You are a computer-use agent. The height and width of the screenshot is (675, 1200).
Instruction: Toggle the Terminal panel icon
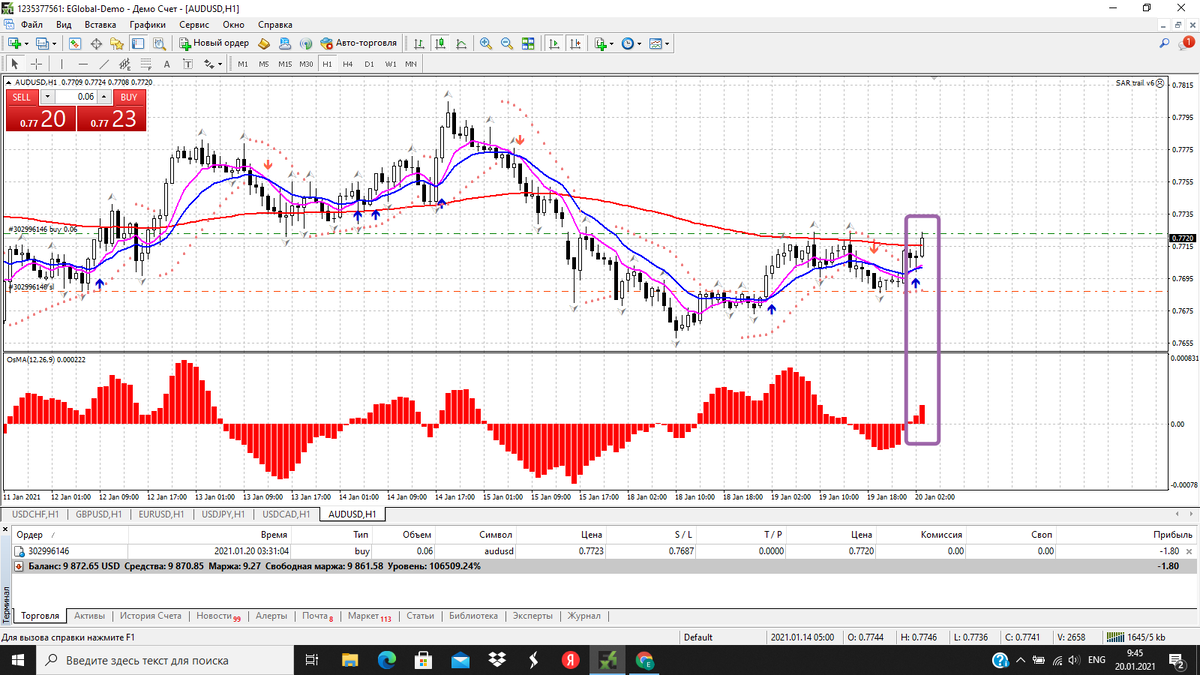click(137, 43)
